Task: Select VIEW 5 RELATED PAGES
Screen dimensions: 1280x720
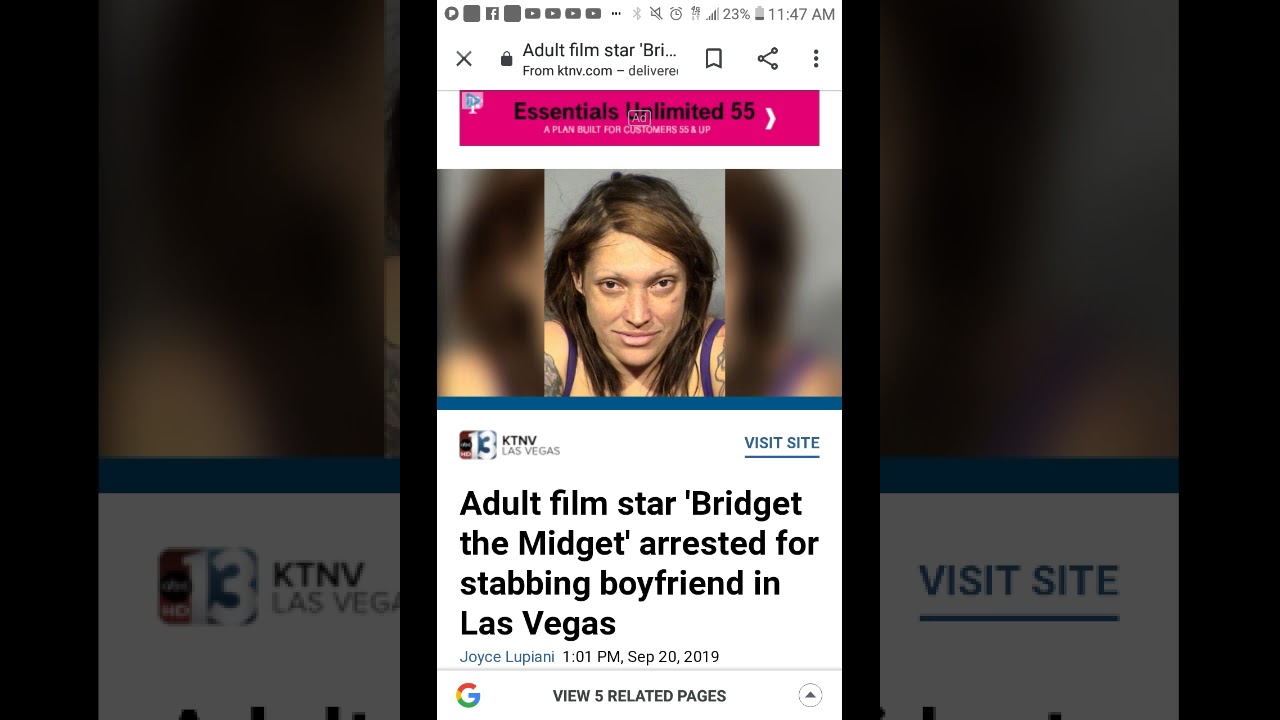Action: (x=639, y=696)
